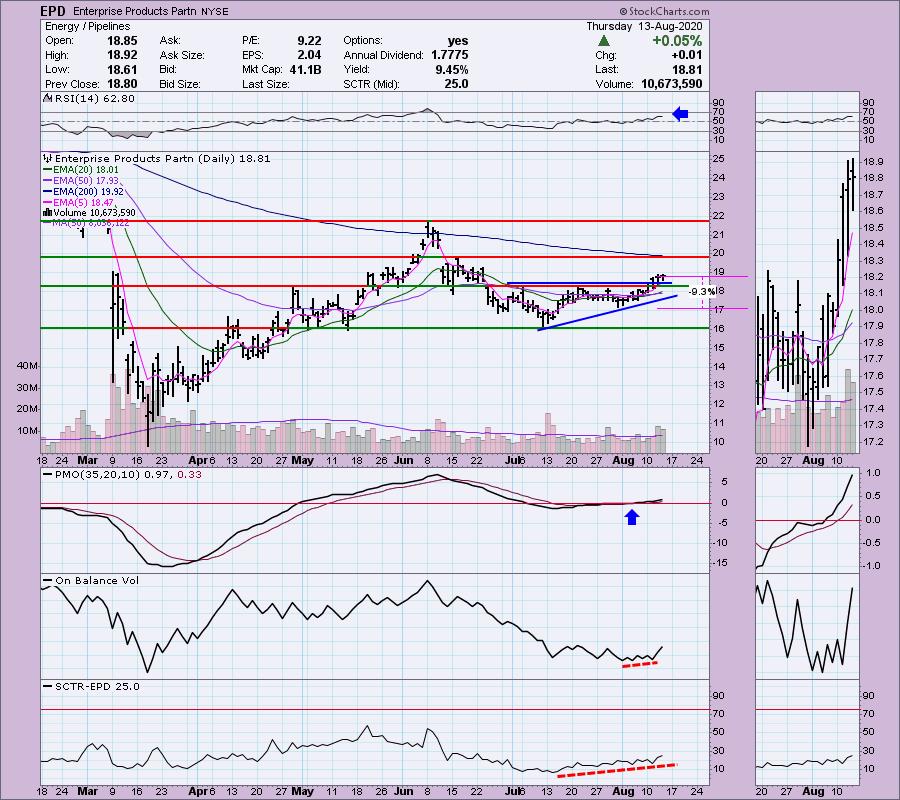Select the EMA(20) 18.01 legend entry
This screenshot has height=800, width=900.
point(80,169)
